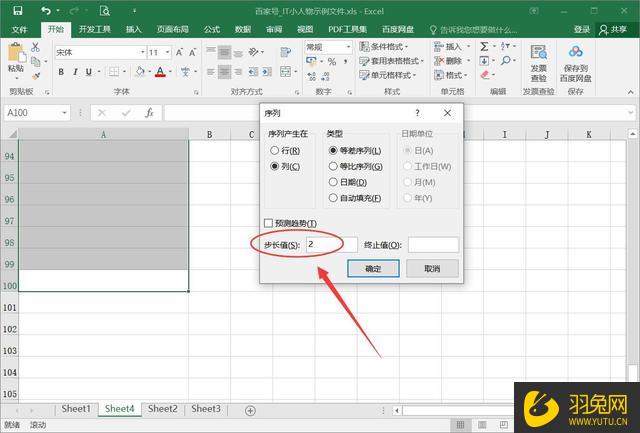640x433 pixels.
Task: Click the Decrease Indent icon
Action: pos(253,72)
